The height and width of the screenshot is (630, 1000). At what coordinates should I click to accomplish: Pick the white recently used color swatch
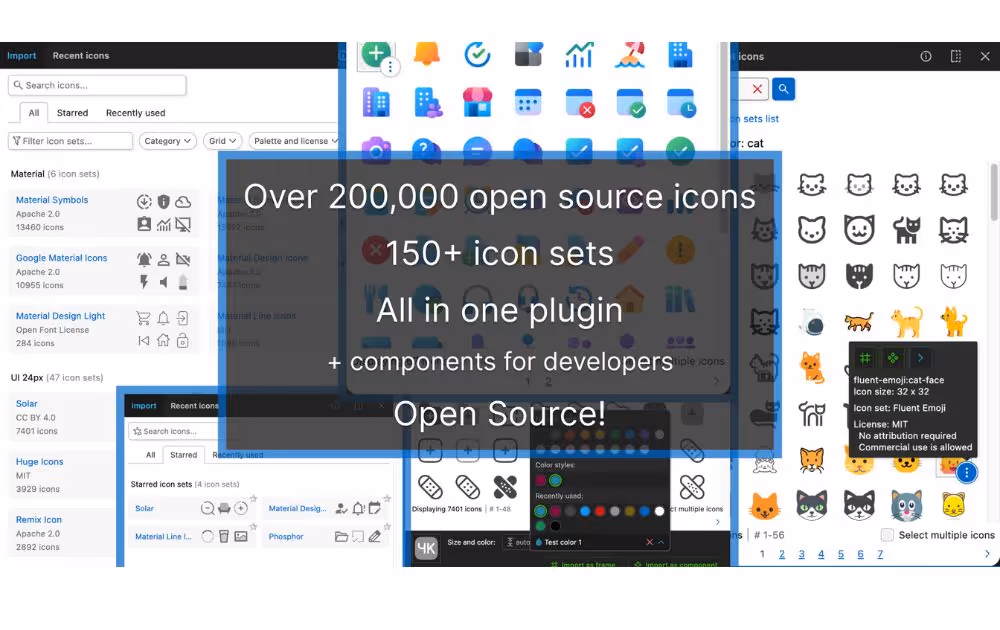pyautogui.click(x=659, y=511)
